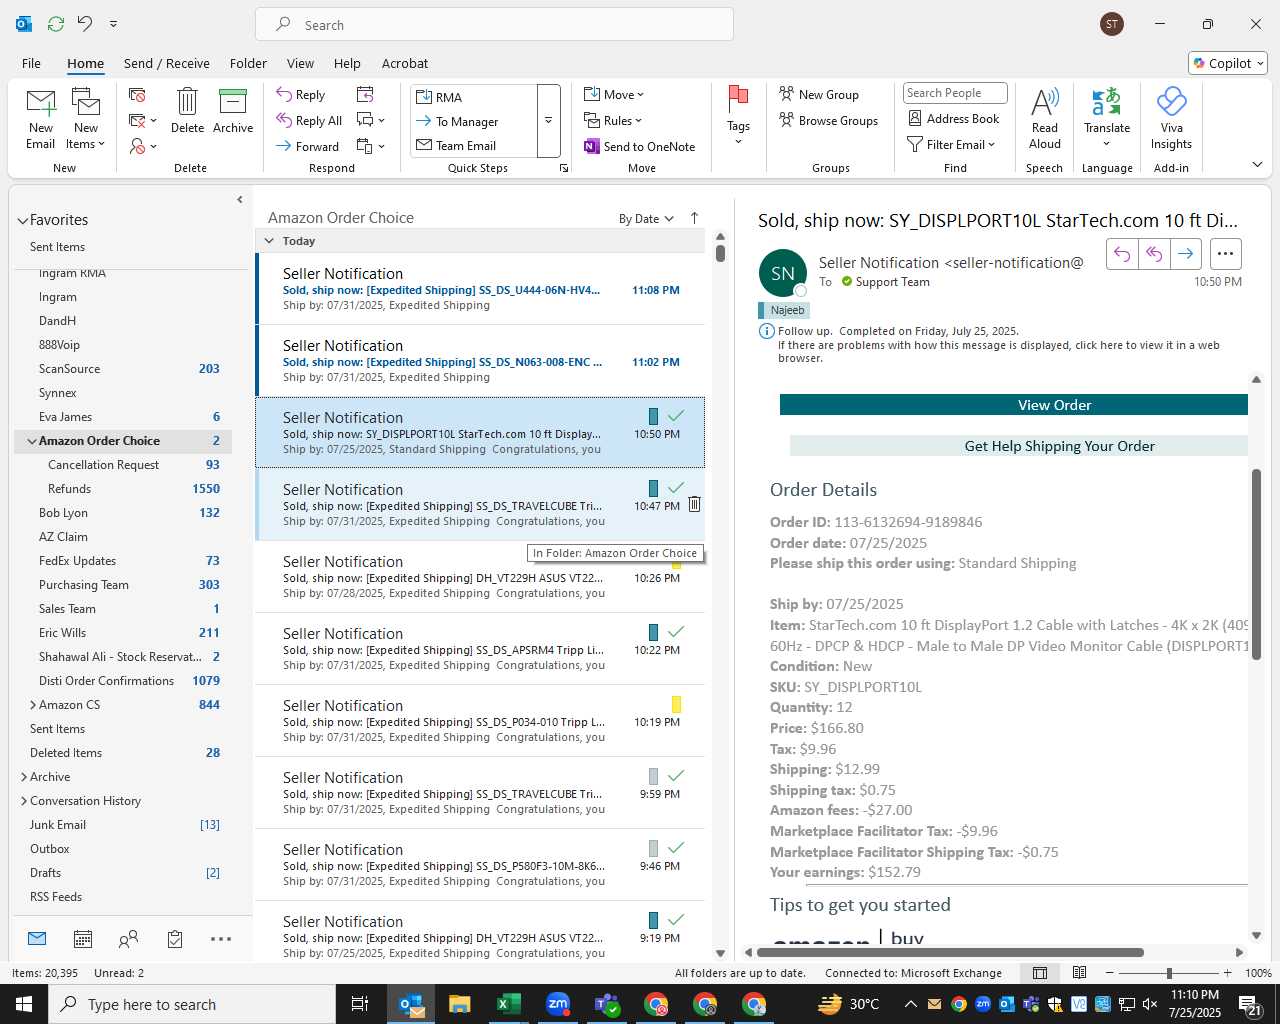Click reply arrow in reading pane header
1280x1024 pixels.
point(1122,254)
